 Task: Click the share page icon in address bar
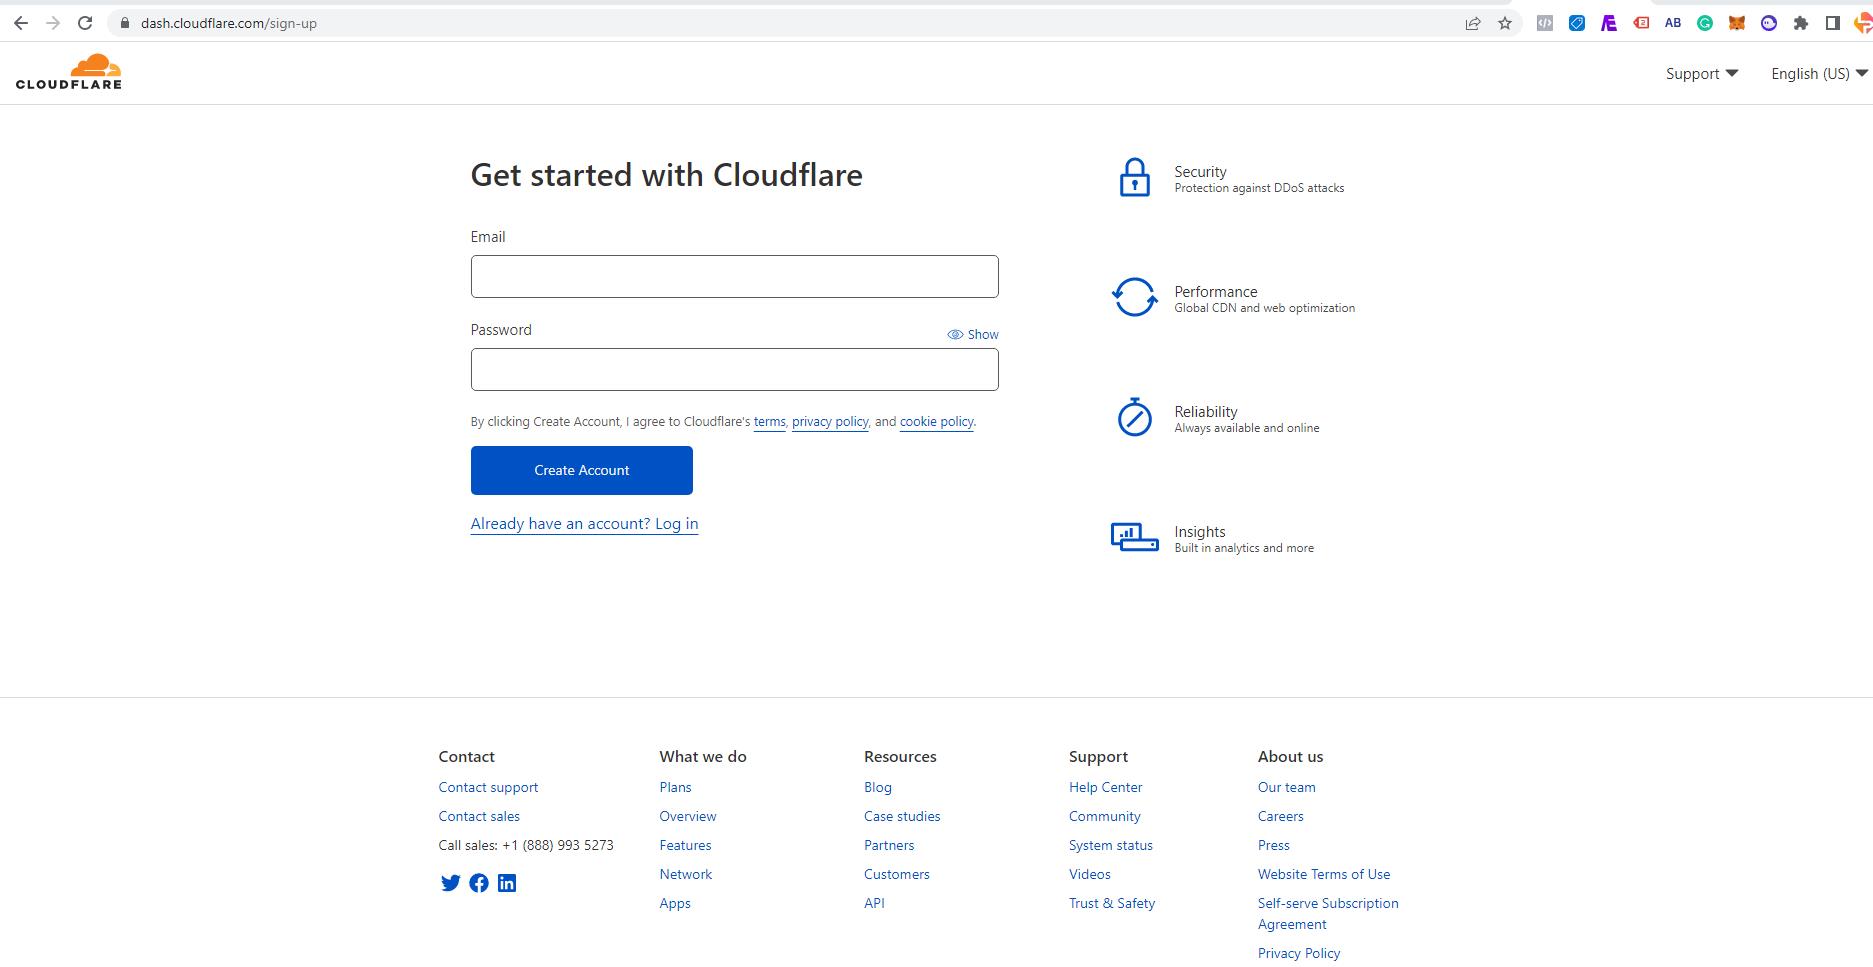(x=1473, y=23)
